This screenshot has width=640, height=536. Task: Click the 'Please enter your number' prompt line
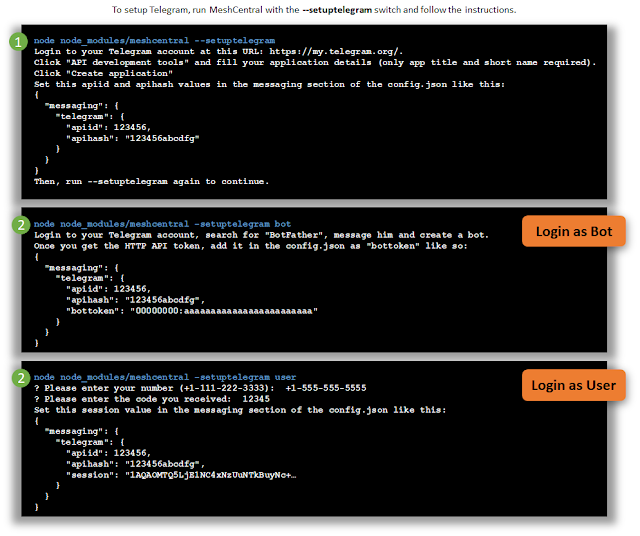(200, 388)
